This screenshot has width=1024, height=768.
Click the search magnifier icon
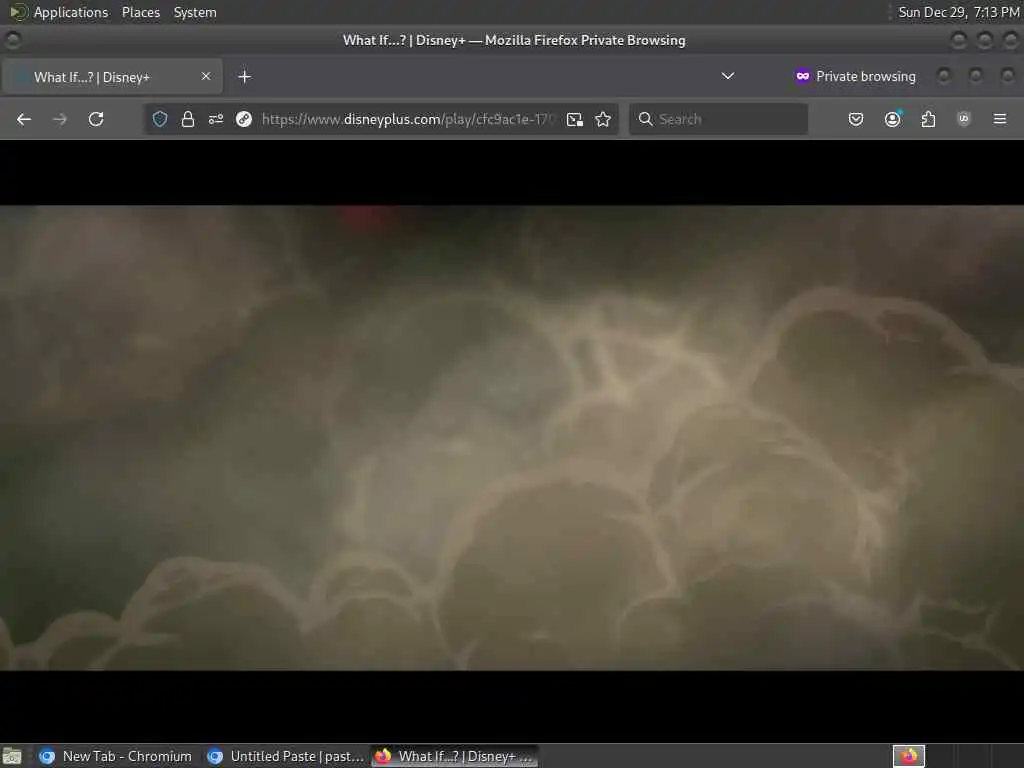(645, 119)
